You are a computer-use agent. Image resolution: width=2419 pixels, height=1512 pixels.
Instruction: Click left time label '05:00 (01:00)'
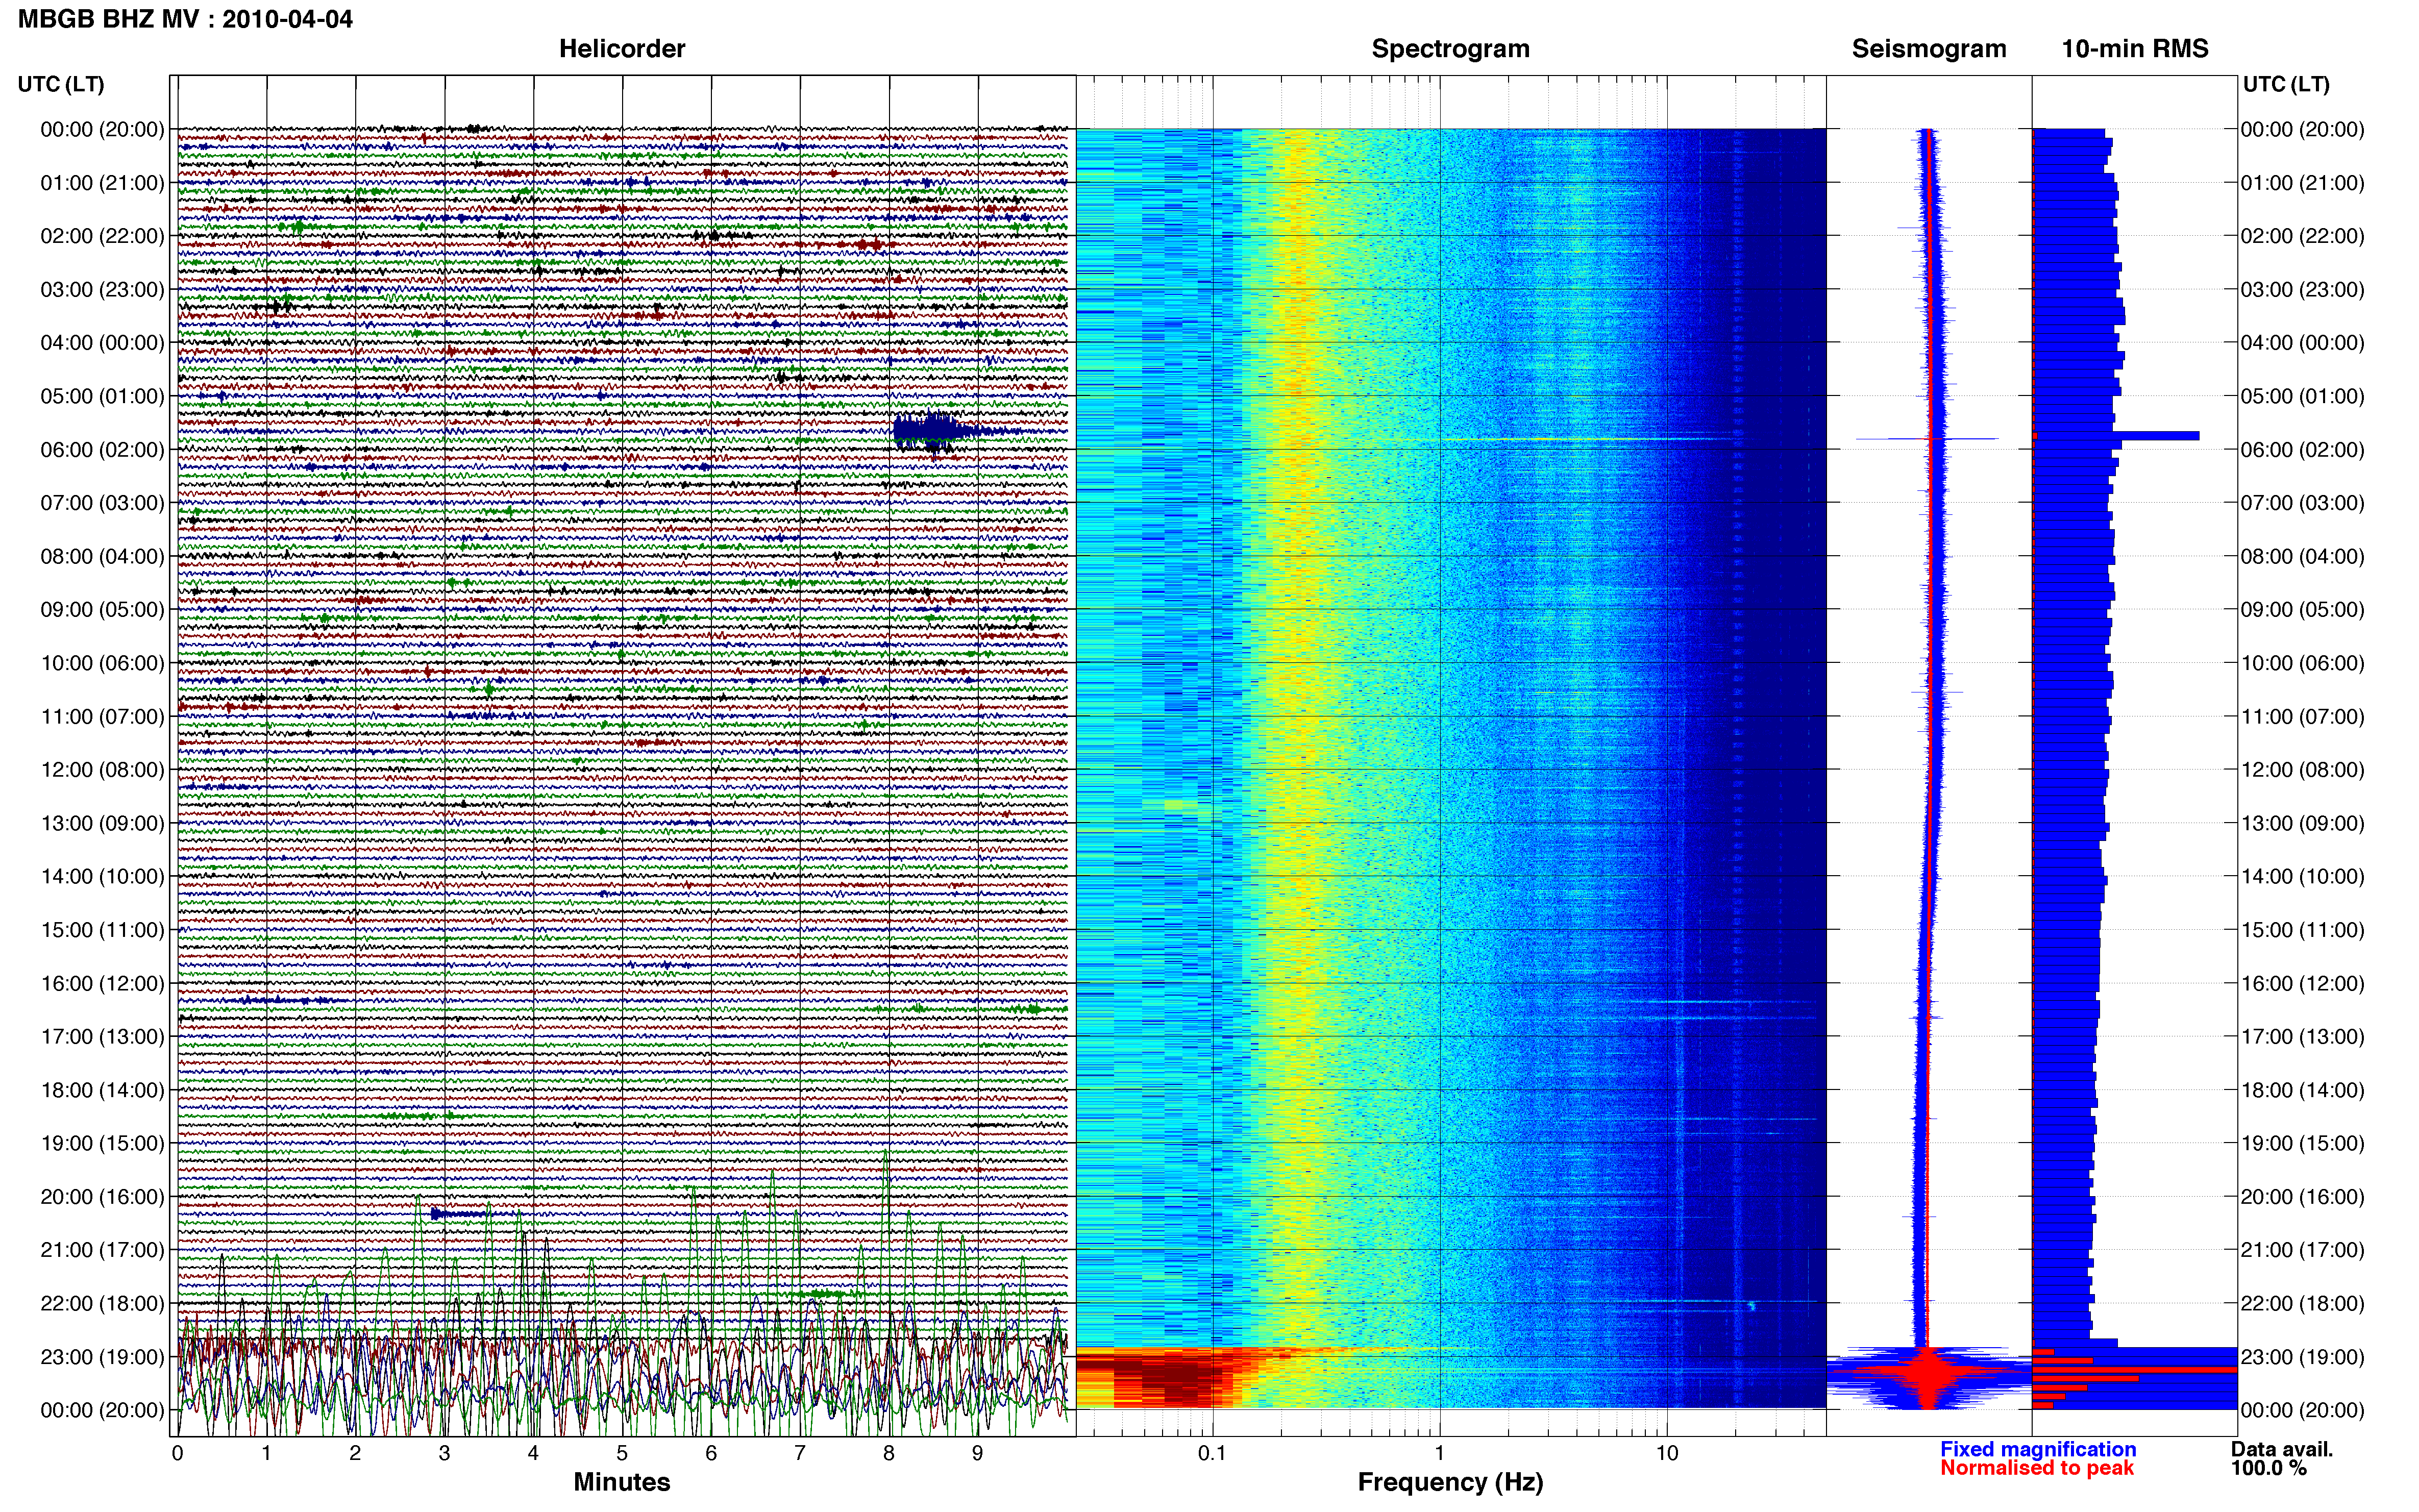102,396
